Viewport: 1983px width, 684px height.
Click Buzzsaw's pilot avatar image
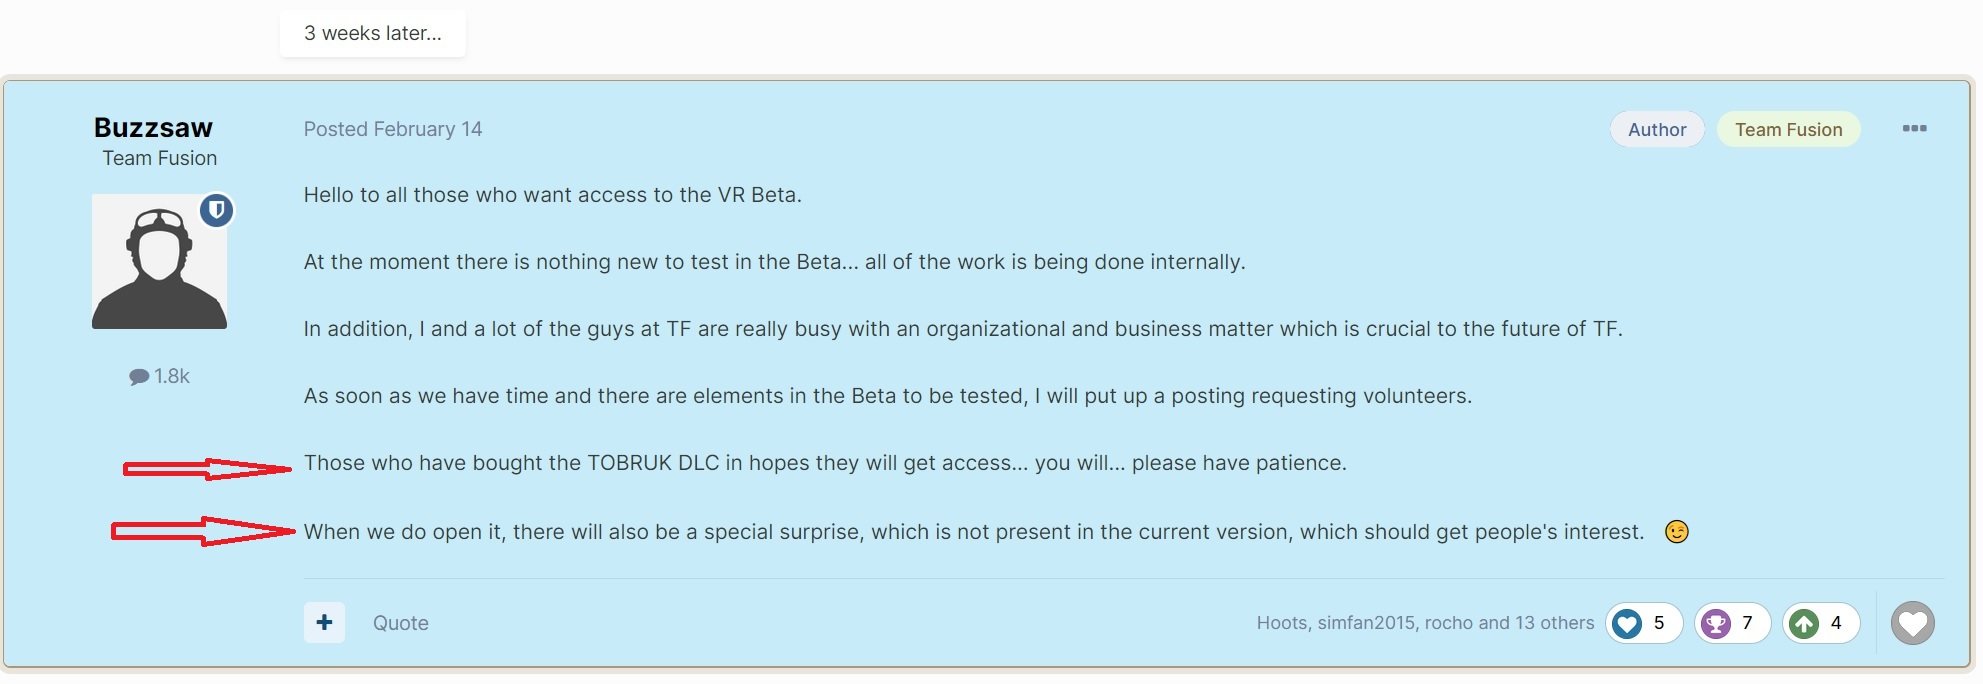tap(159, 262)
